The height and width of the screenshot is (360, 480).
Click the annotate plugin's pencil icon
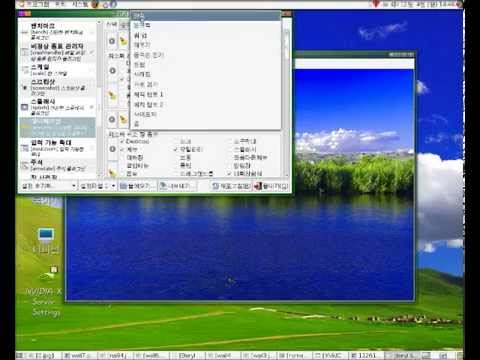(x=24, y=165)
